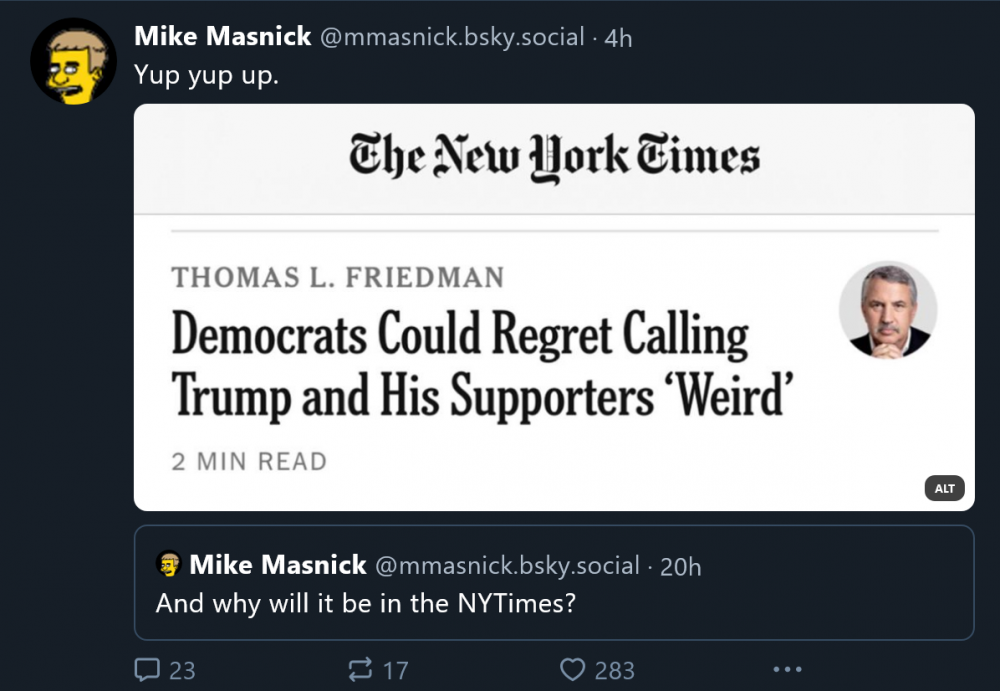Open the top Mike Masnick display name
Image resolution: width=1000 pixels, height=691 pixels.
point(223,37)
